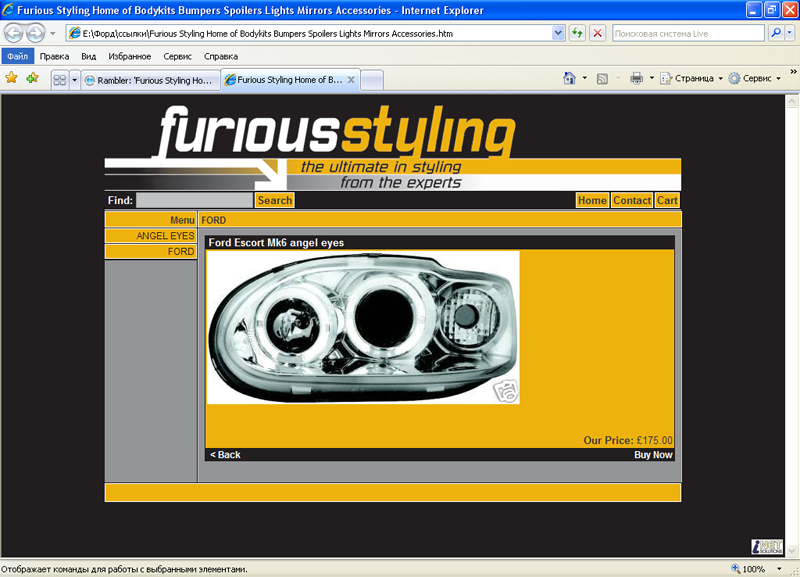
Task: Click the iNET Solutions logo icon
Action: click(767, 546)
